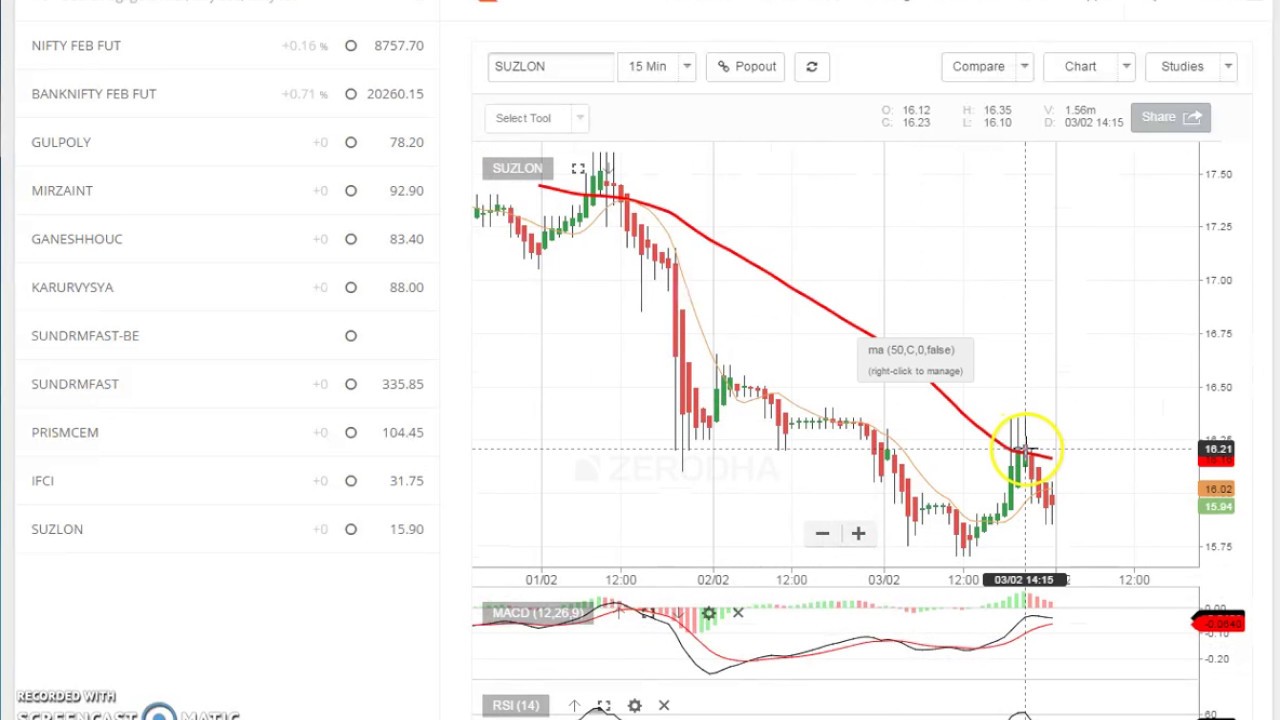
Task: Select KARURVYSYA in watchlist
Action: [72, 287]
